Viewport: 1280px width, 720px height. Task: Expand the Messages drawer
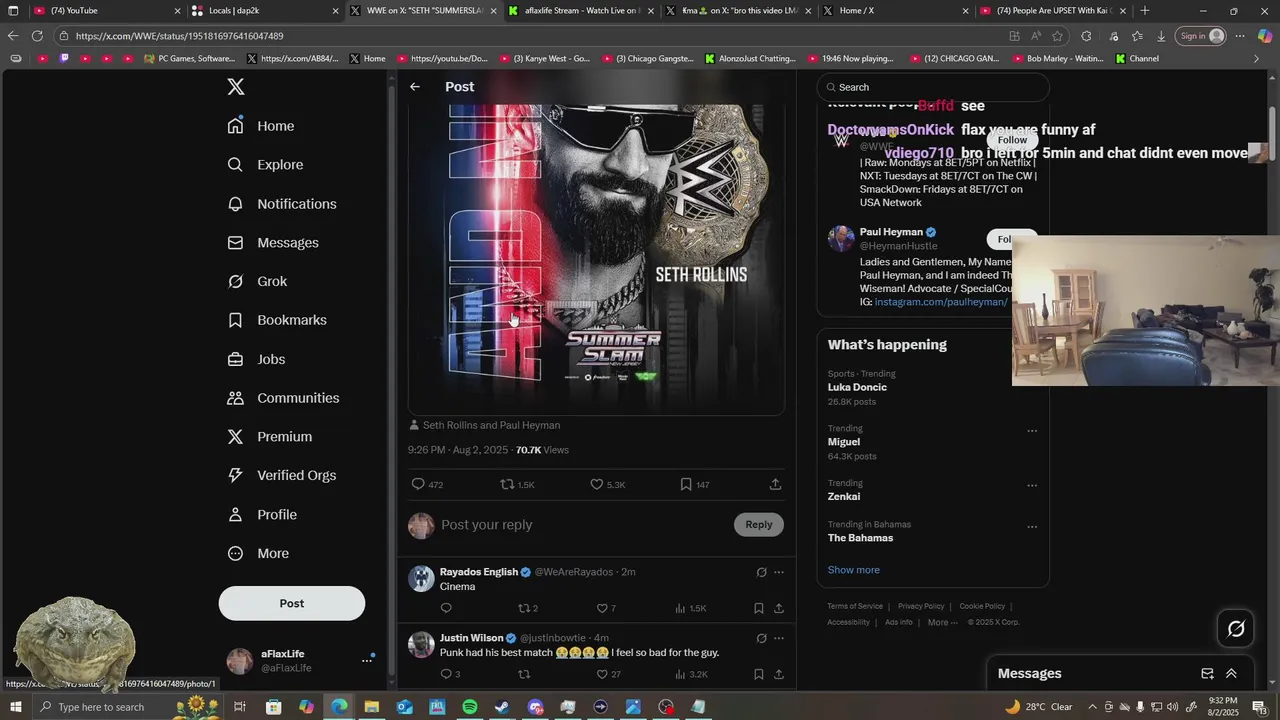pos(1231,674)
